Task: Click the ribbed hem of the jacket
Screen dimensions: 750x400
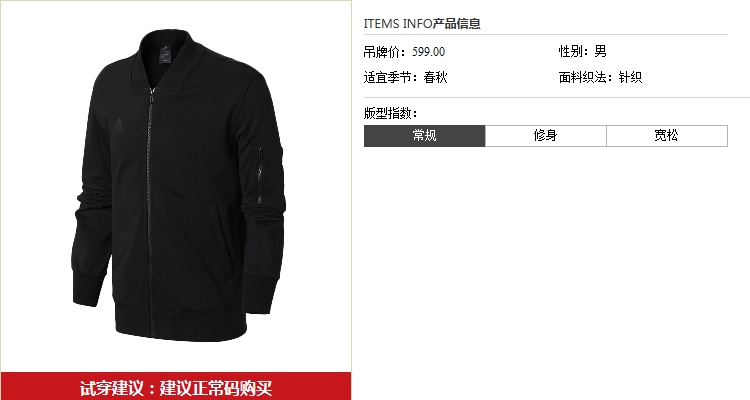Action: (x=181, y=320)
